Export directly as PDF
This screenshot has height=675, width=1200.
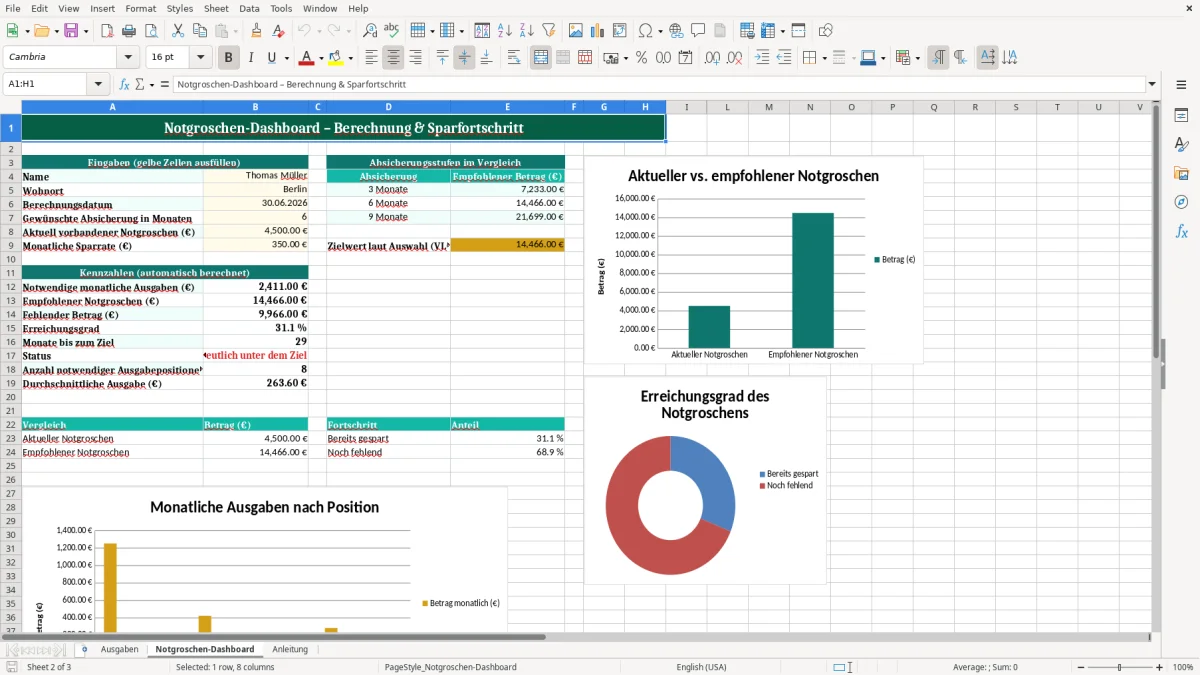pyautogui.click(x=105, y=31)
